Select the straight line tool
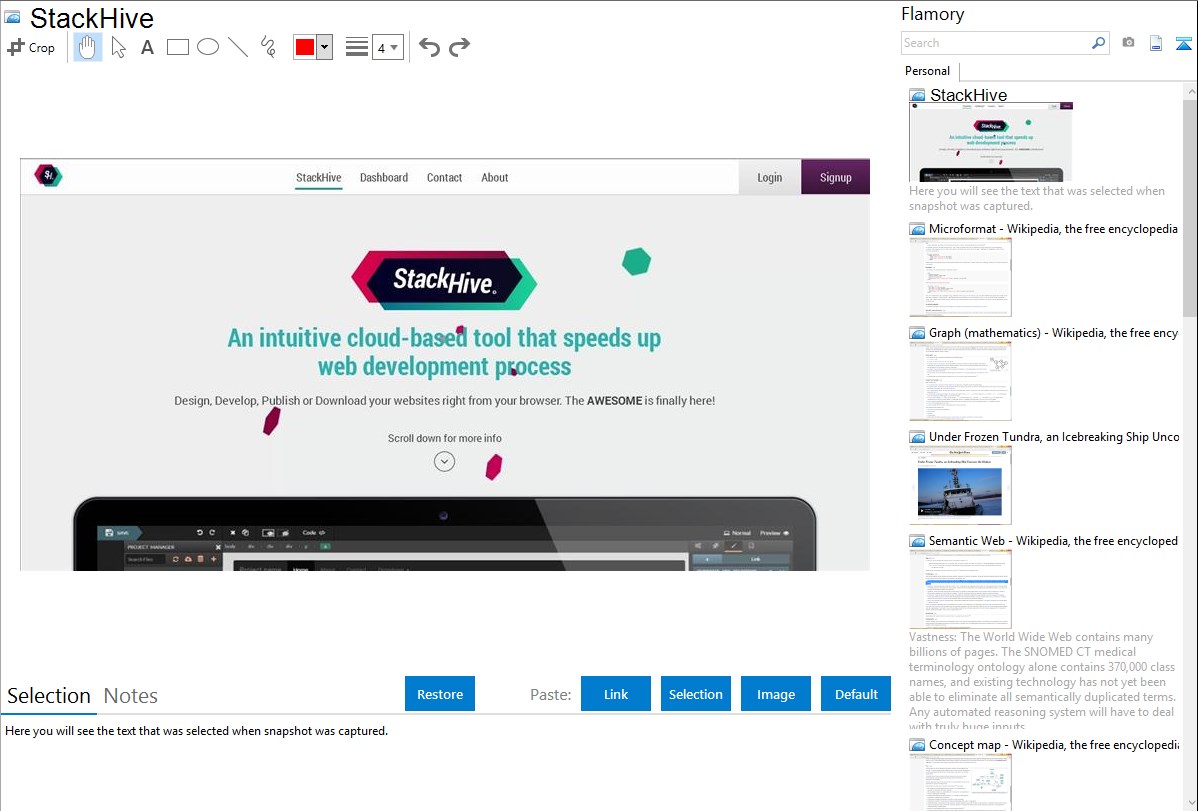1198x811 pixels. [x=238, y=47]
